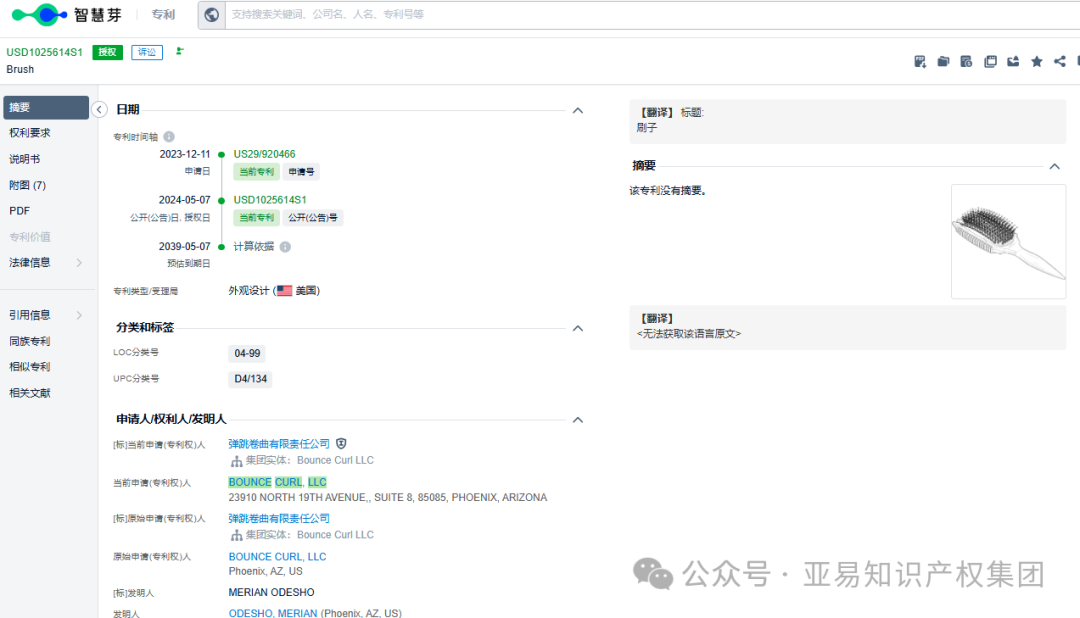Open the assignee link BOUNCE CURL, LLC
Screen dimensions: 1080x618
[x=275, y=481]
